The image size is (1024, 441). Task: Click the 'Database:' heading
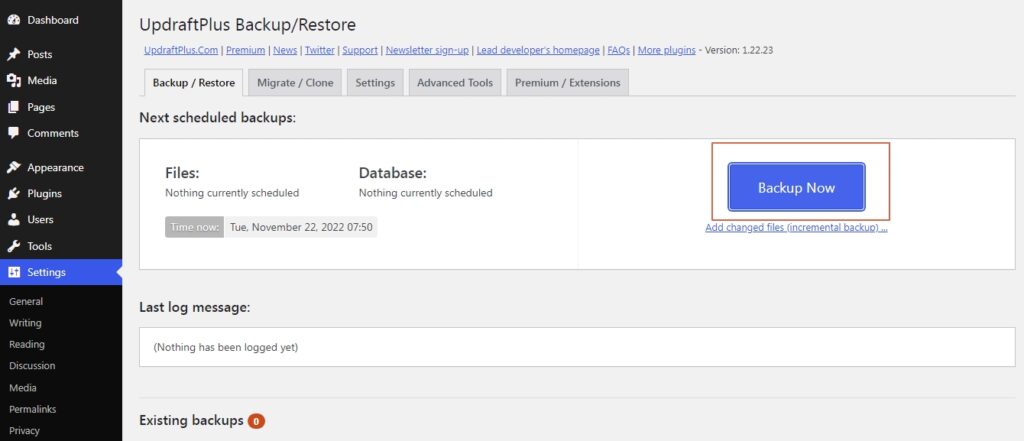(x=392, y=173)
